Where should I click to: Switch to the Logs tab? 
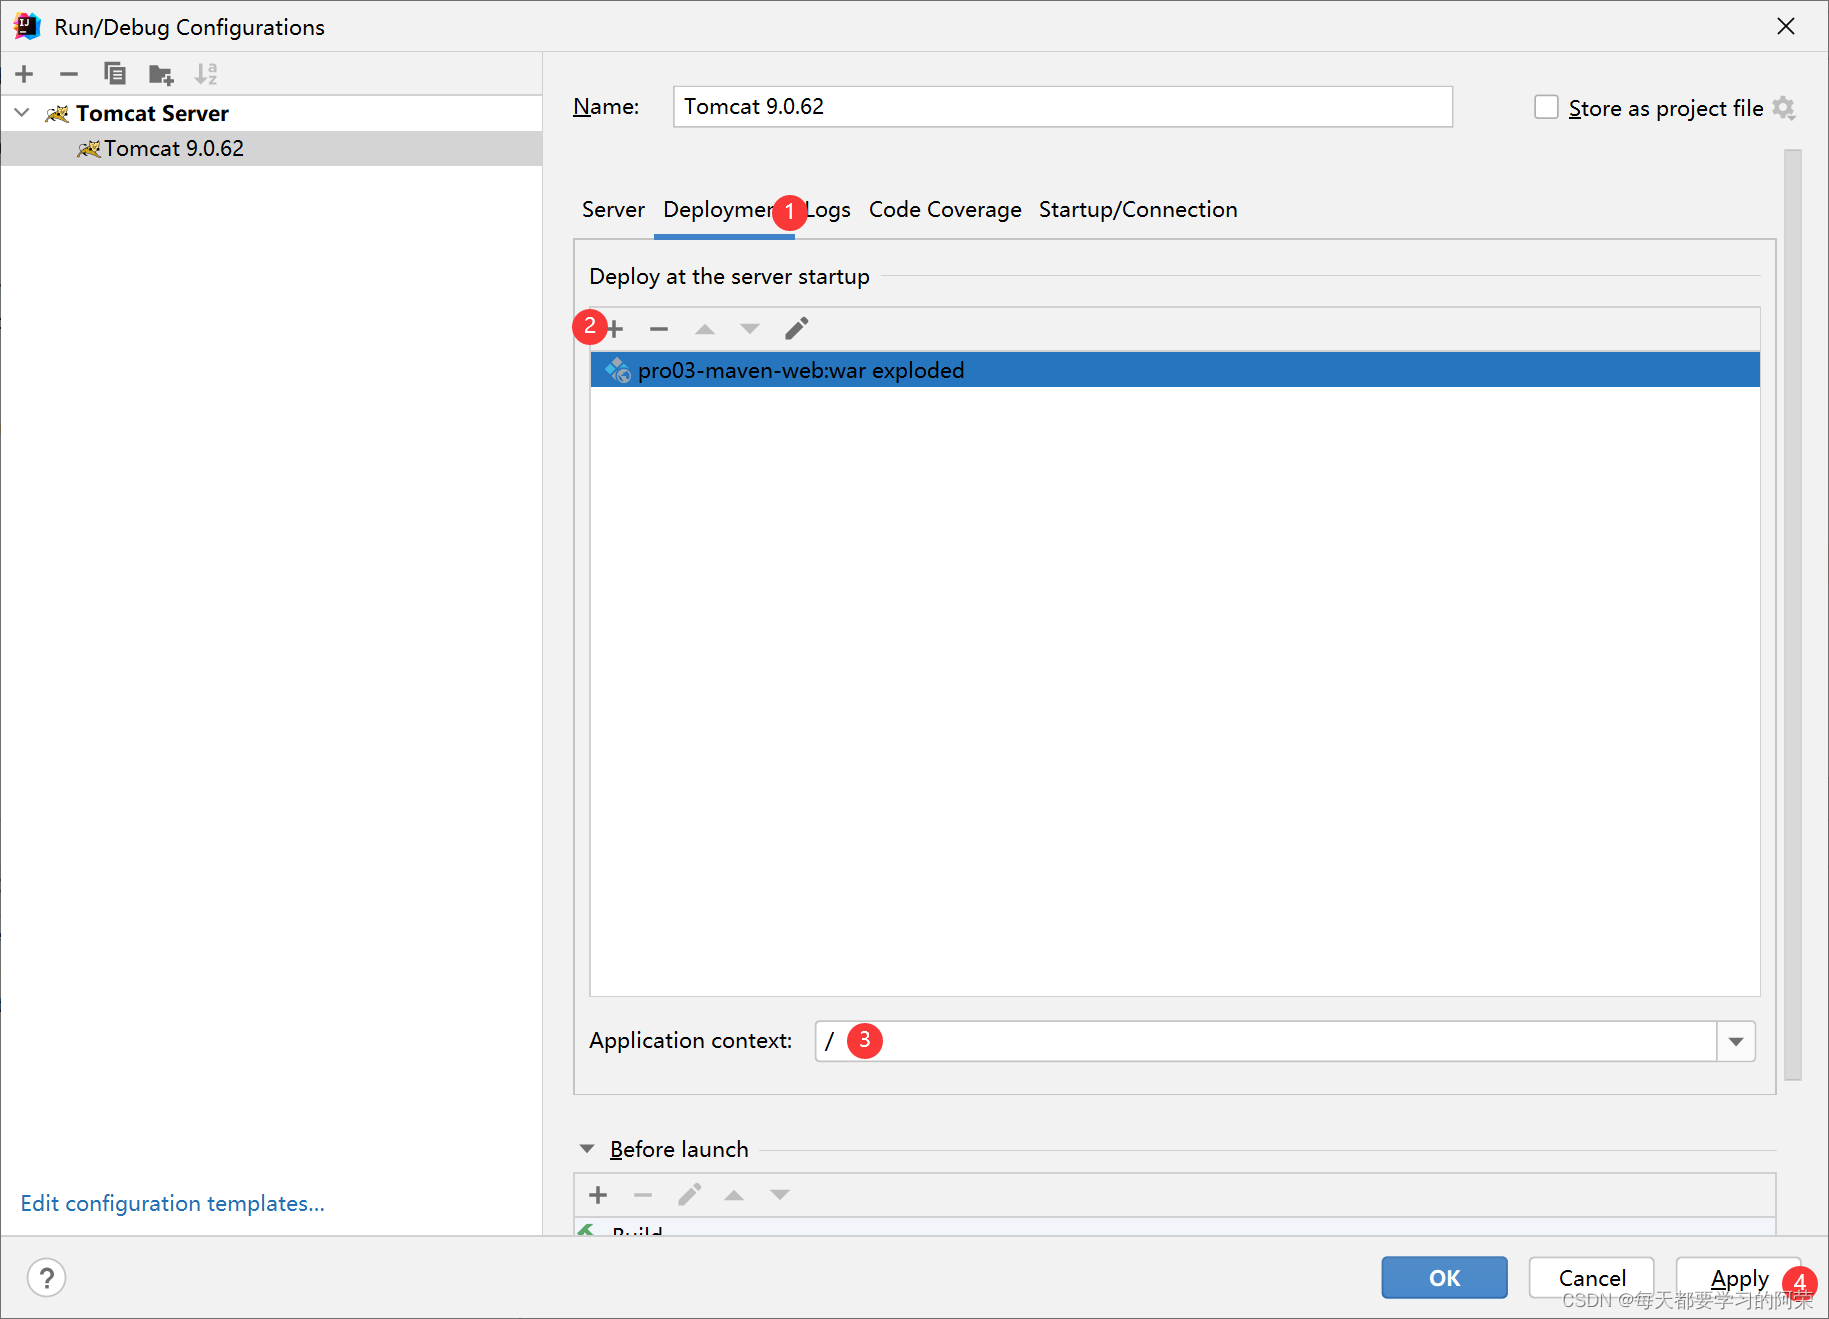point(829,210)
